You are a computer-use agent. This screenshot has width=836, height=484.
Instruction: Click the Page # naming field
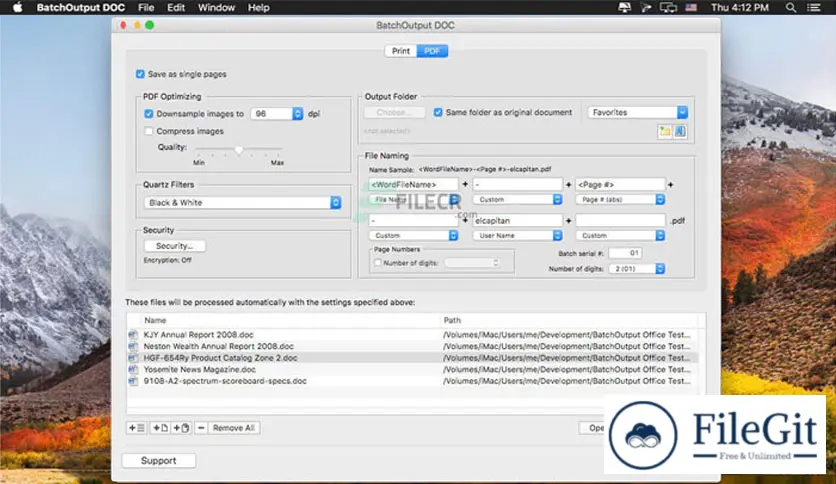(620, 184)
